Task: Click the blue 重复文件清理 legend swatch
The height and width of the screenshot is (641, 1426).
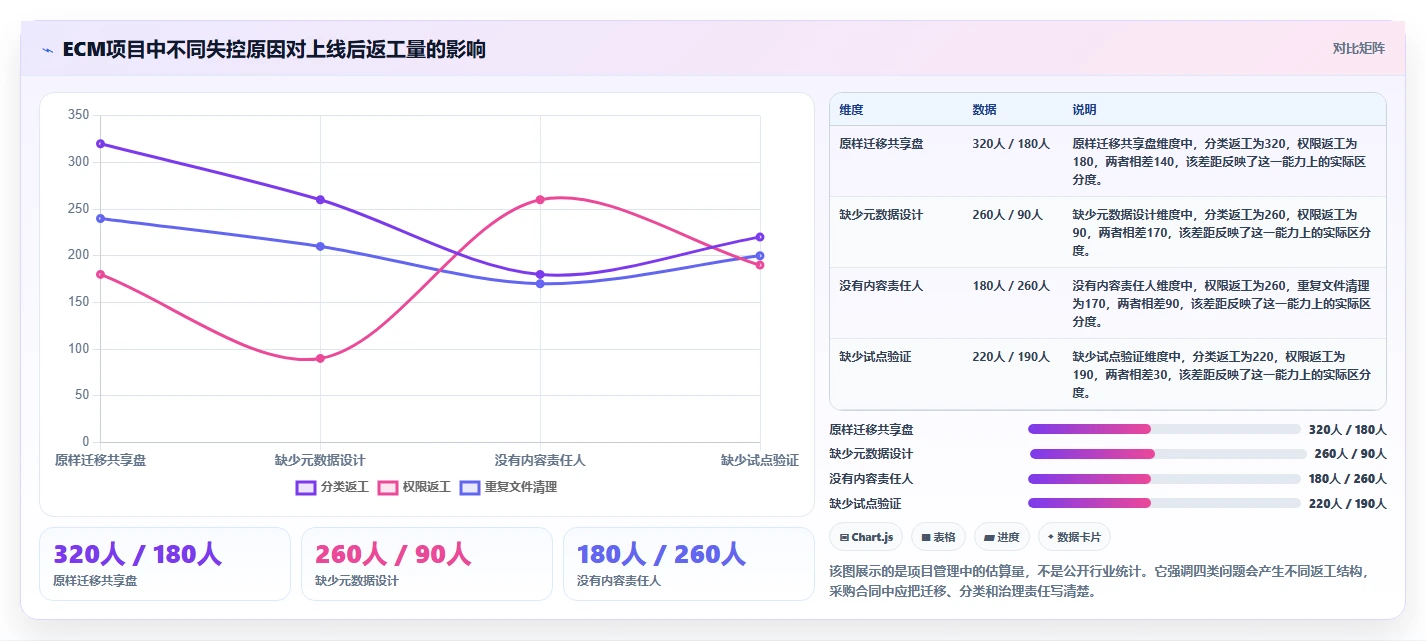Action: coord(470,487)
